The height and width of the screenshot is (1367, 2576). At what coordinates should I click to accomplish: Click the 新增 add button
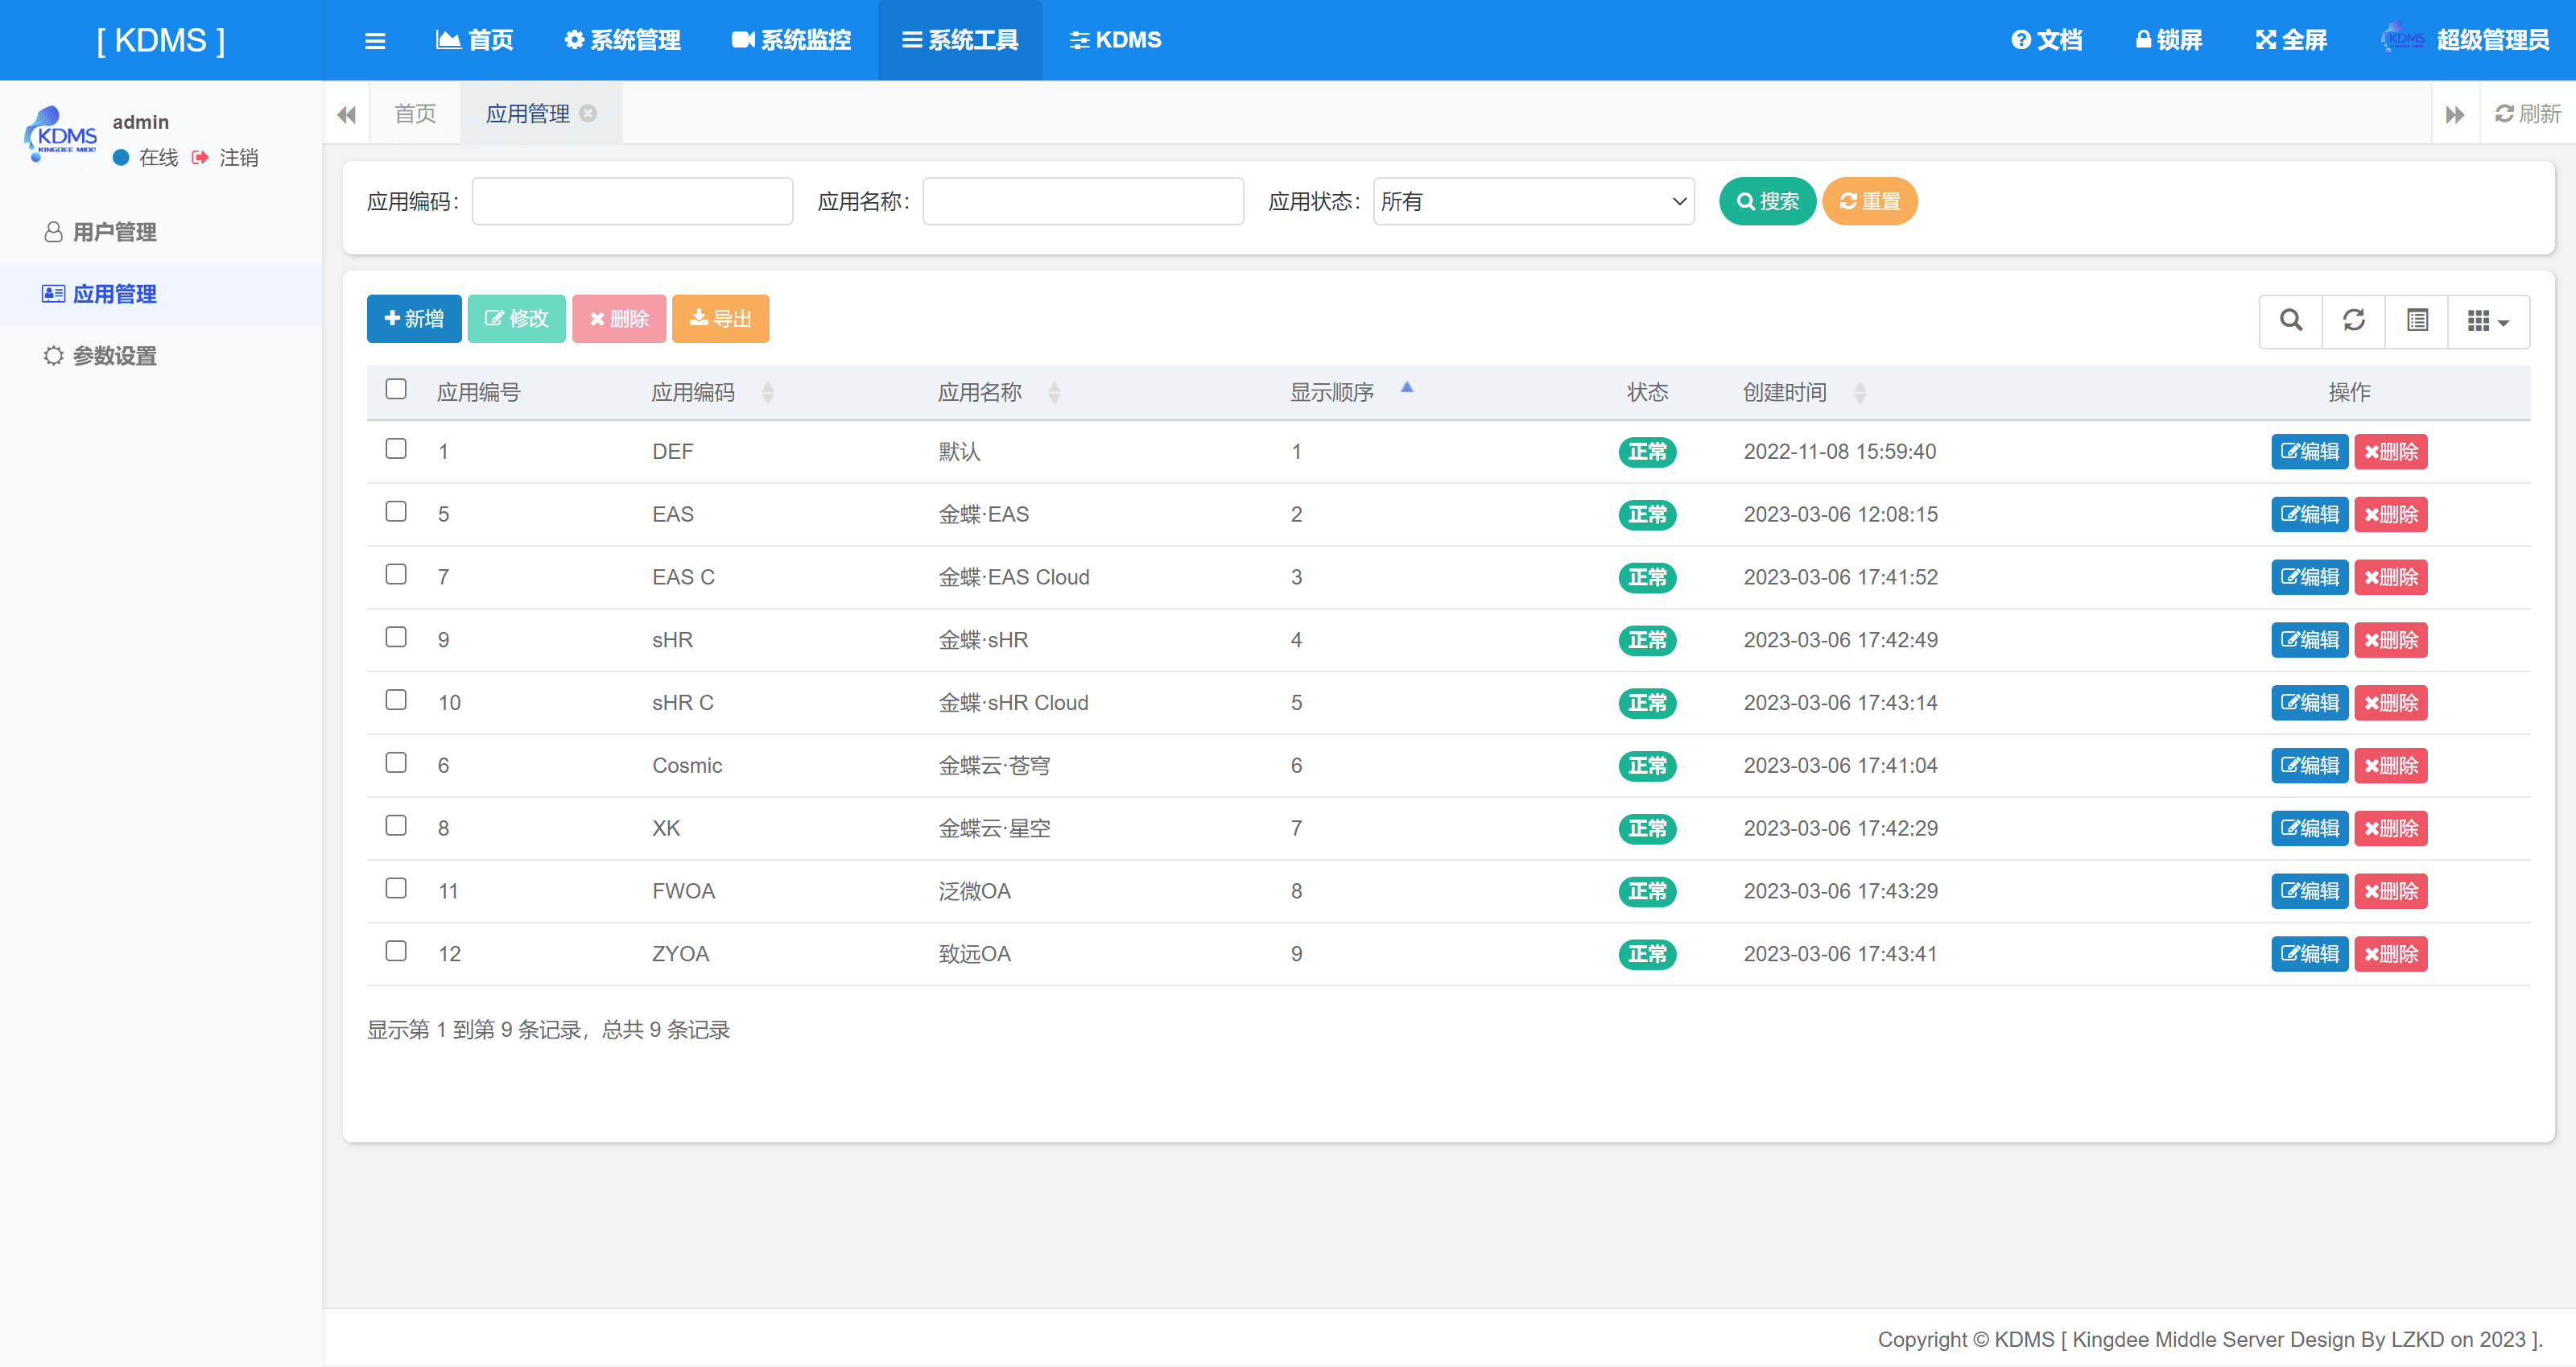tap(413, 319)
